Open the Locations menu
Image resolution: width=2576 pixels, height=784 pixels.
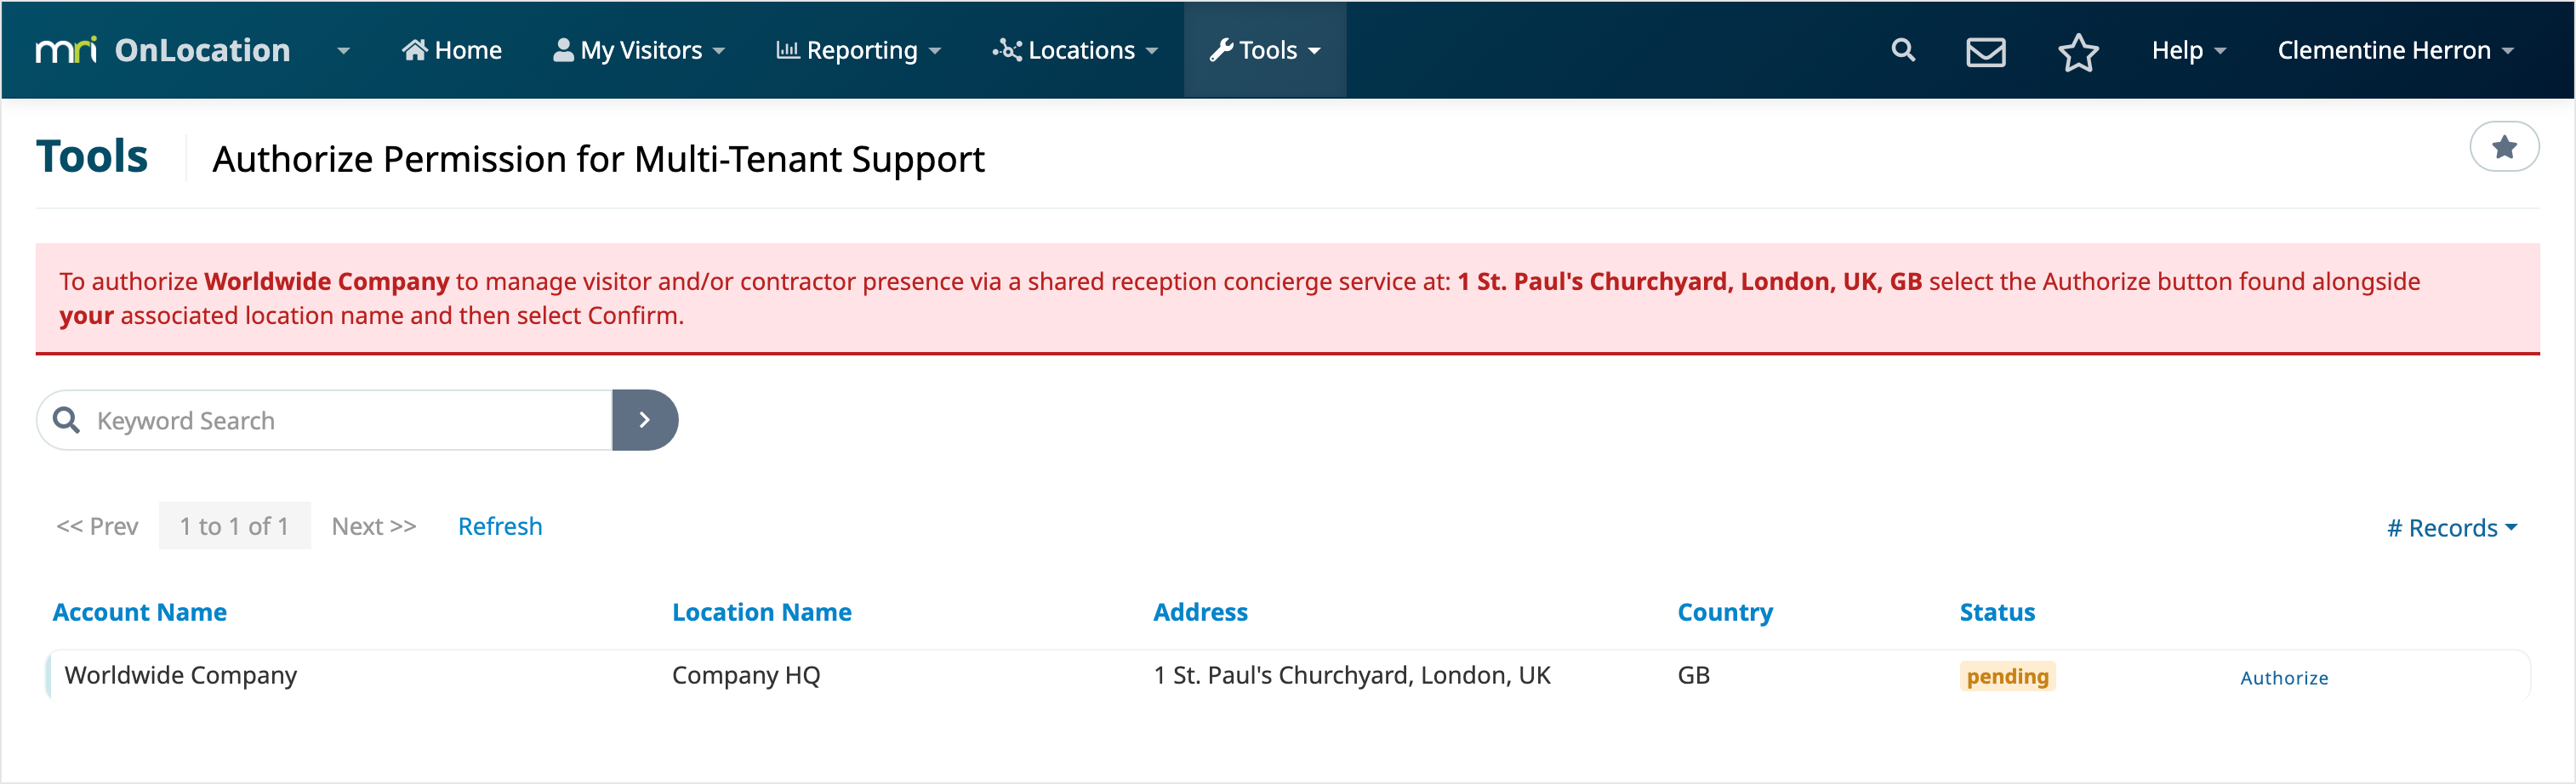[1075, 50]
